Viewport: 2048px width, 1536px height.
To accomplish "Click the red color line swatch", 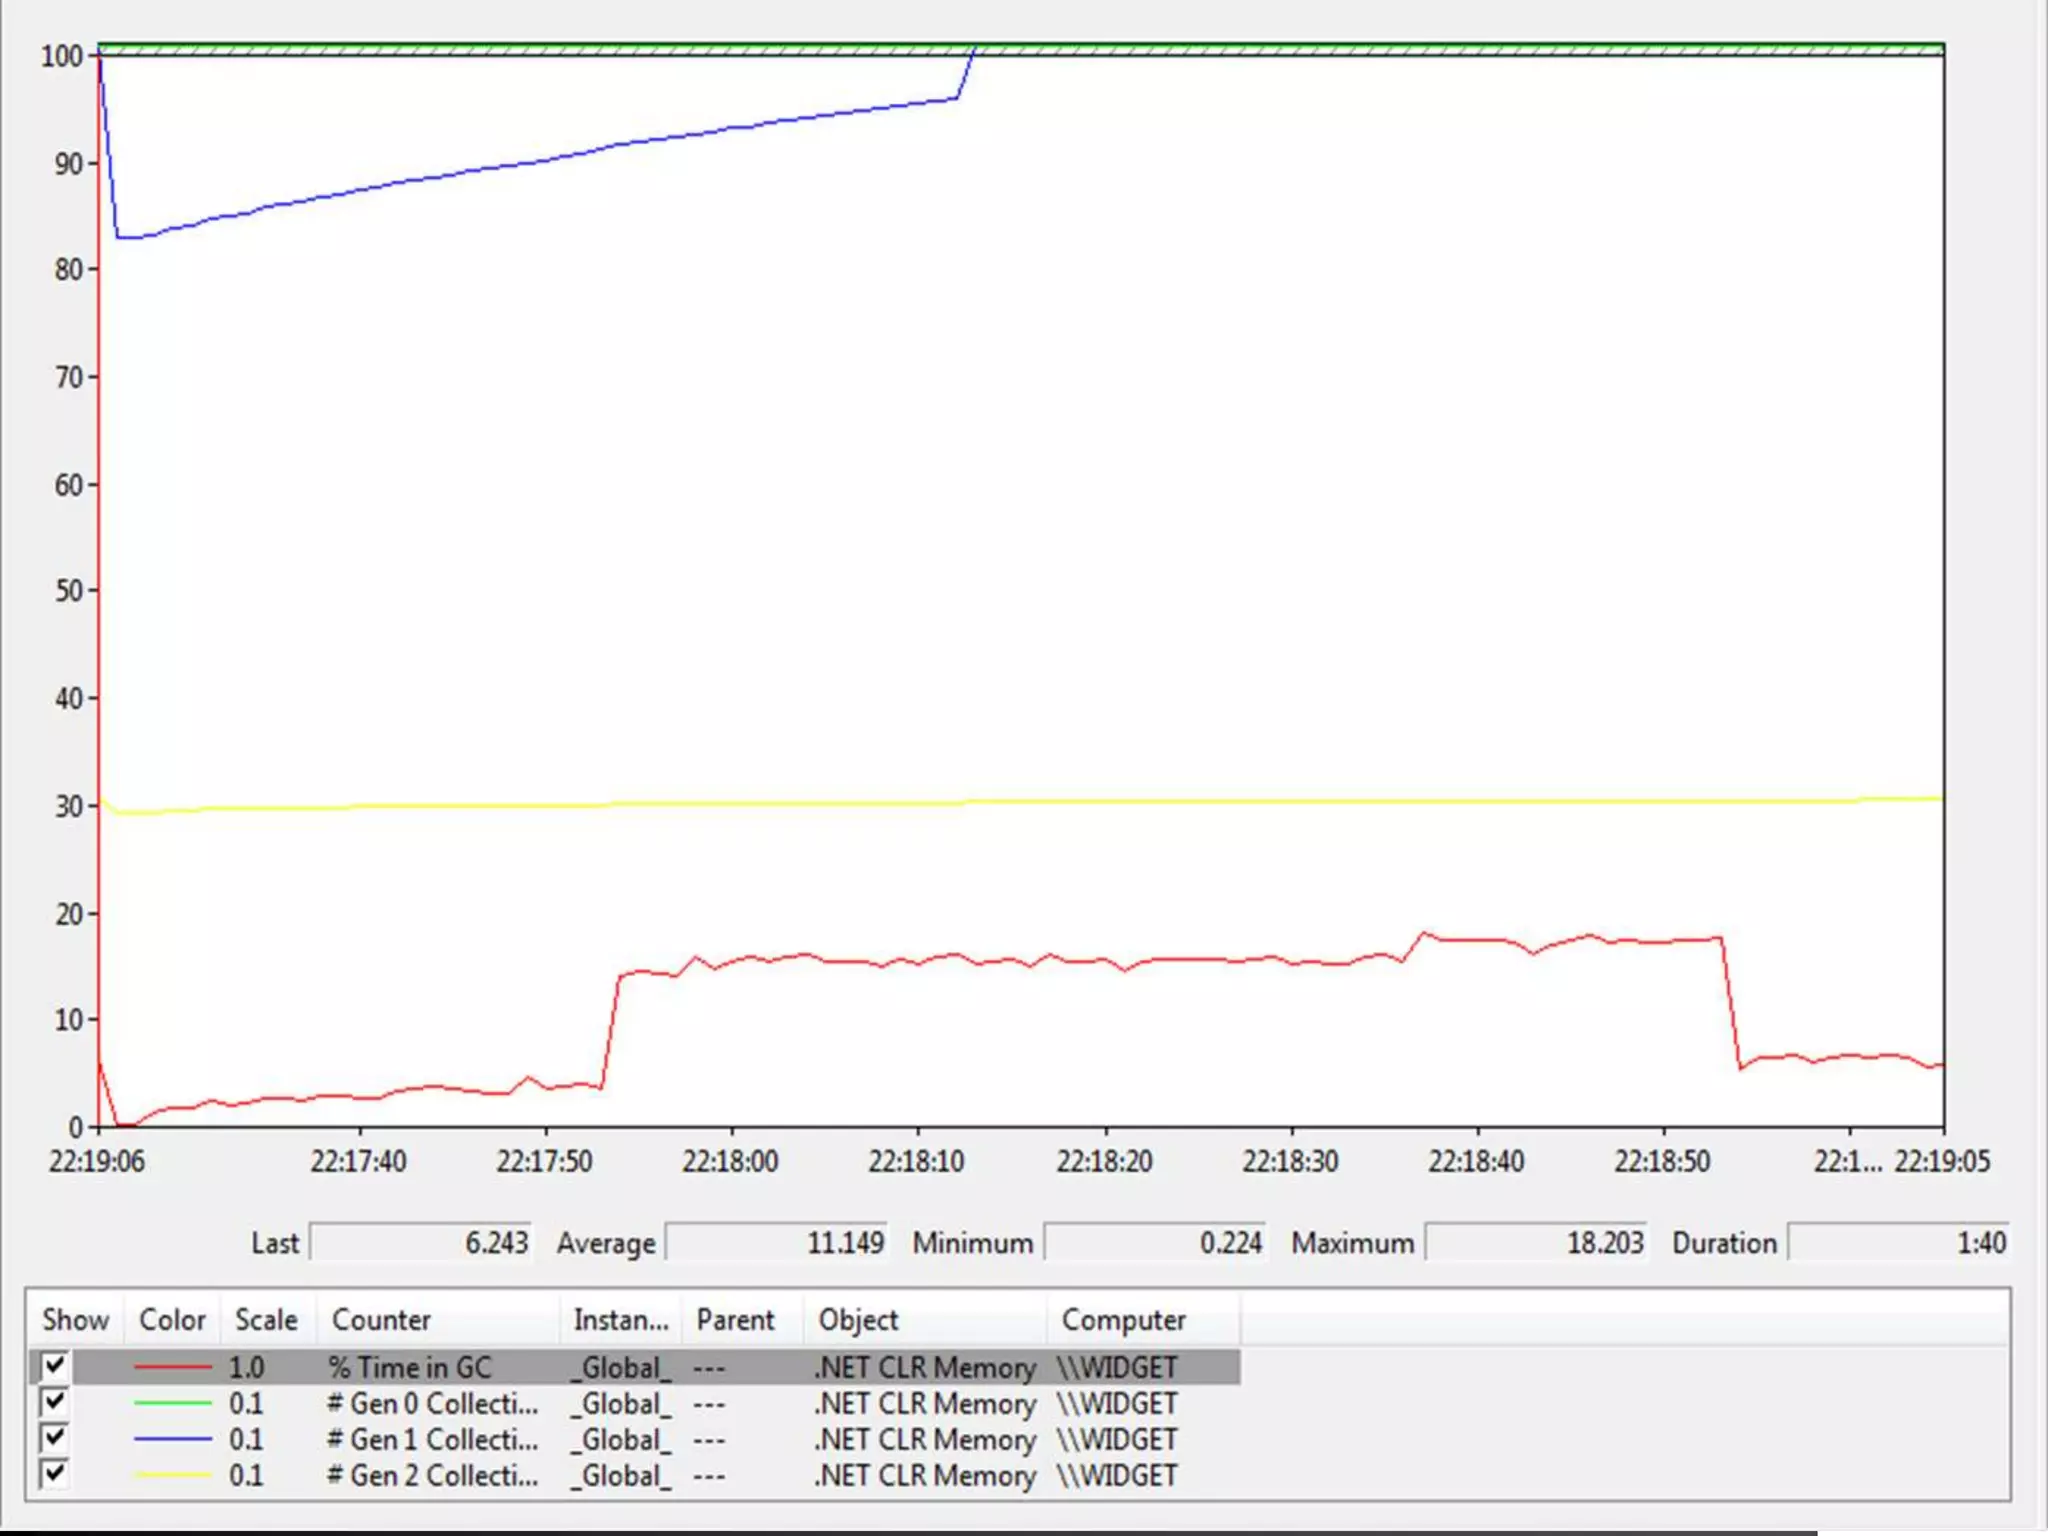I will pos(172,1367).
